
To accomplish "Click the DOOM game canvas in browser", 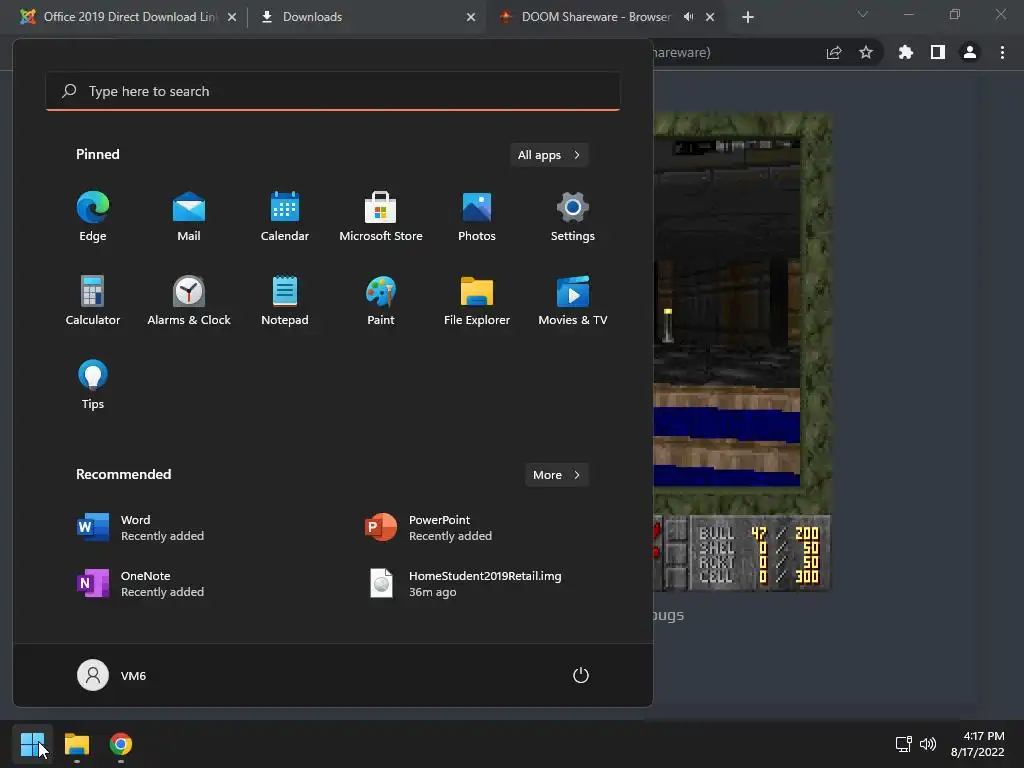I will (x=742, y=353).
